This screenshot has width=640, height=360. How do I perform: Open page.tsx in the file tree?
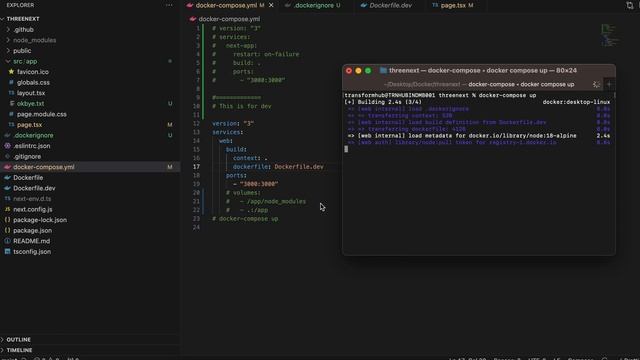tap(29, 125)
